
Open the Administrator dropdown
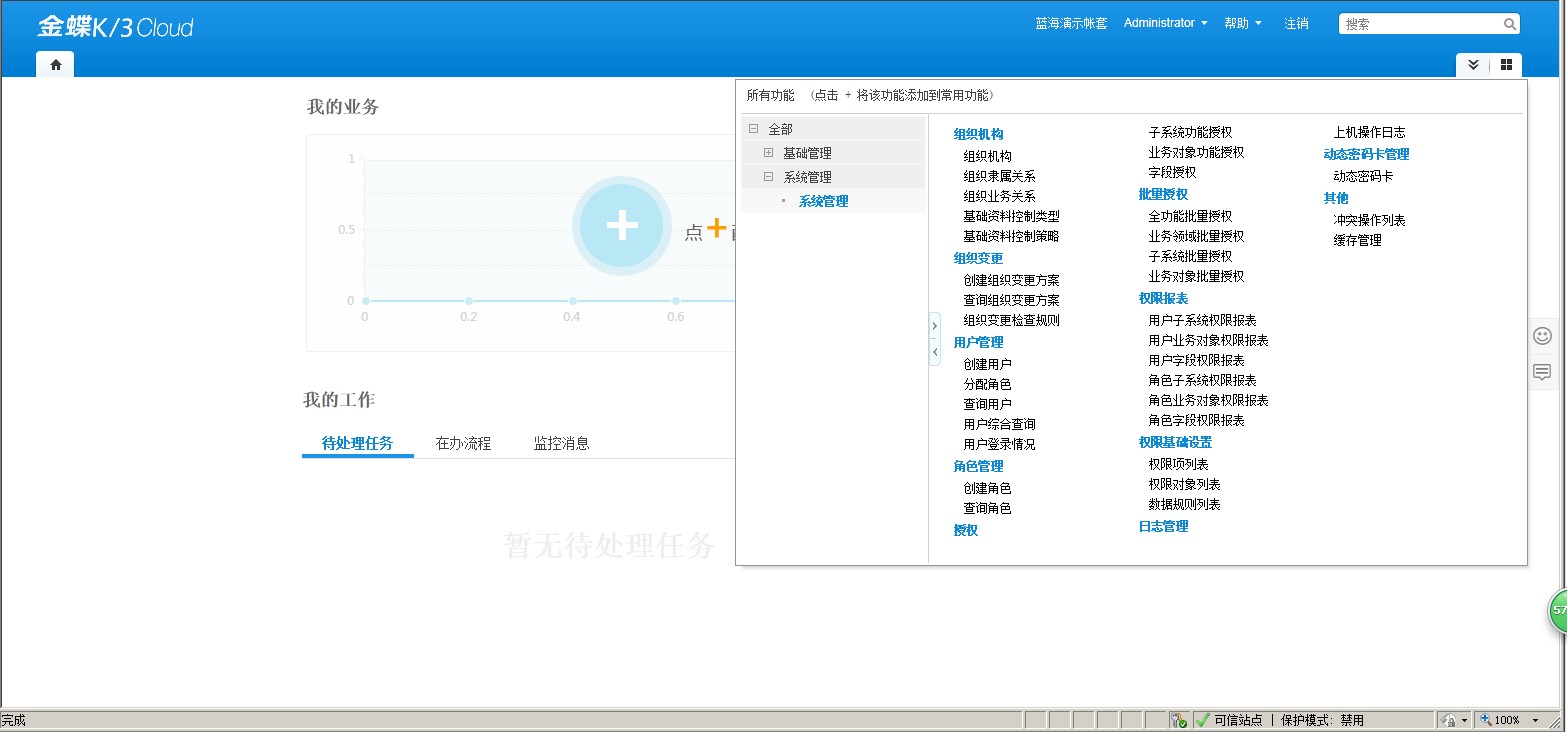point(1165,23)
